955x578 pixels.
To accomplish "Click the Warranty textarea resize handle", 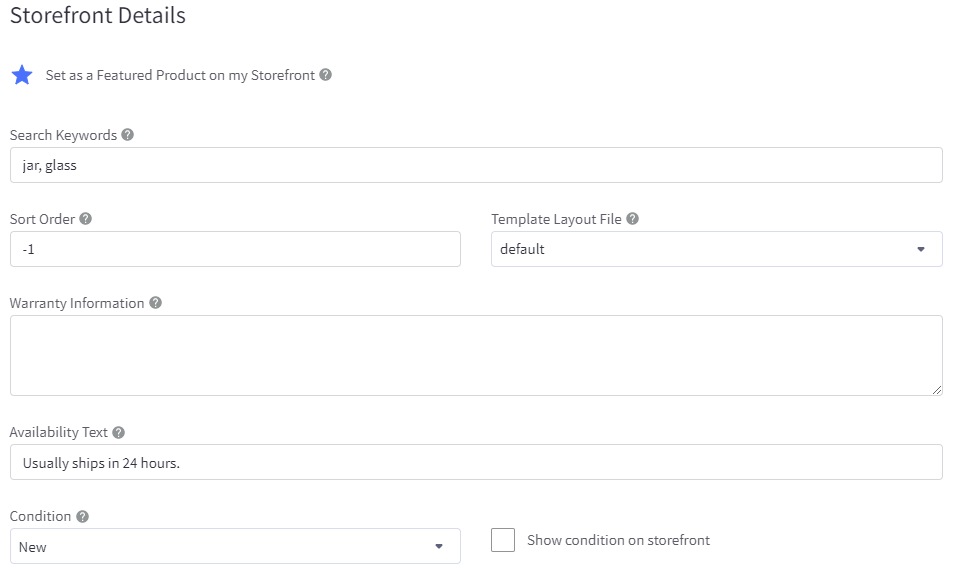I will [x=936, y=389].
